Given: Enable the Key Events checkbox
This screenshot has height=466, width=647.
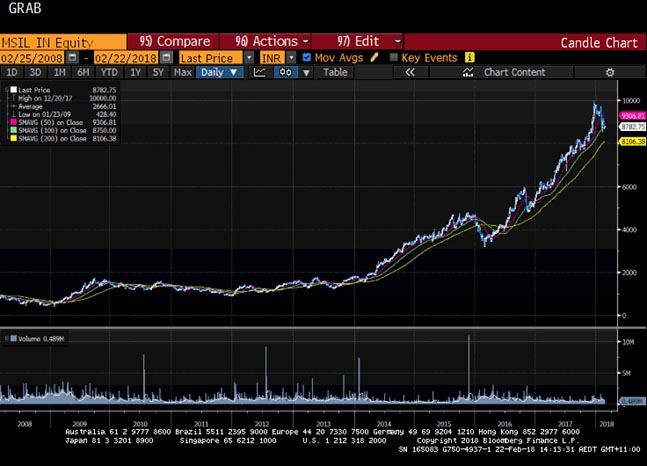Looking at the screenshot, I should click(x=394, y=57).
